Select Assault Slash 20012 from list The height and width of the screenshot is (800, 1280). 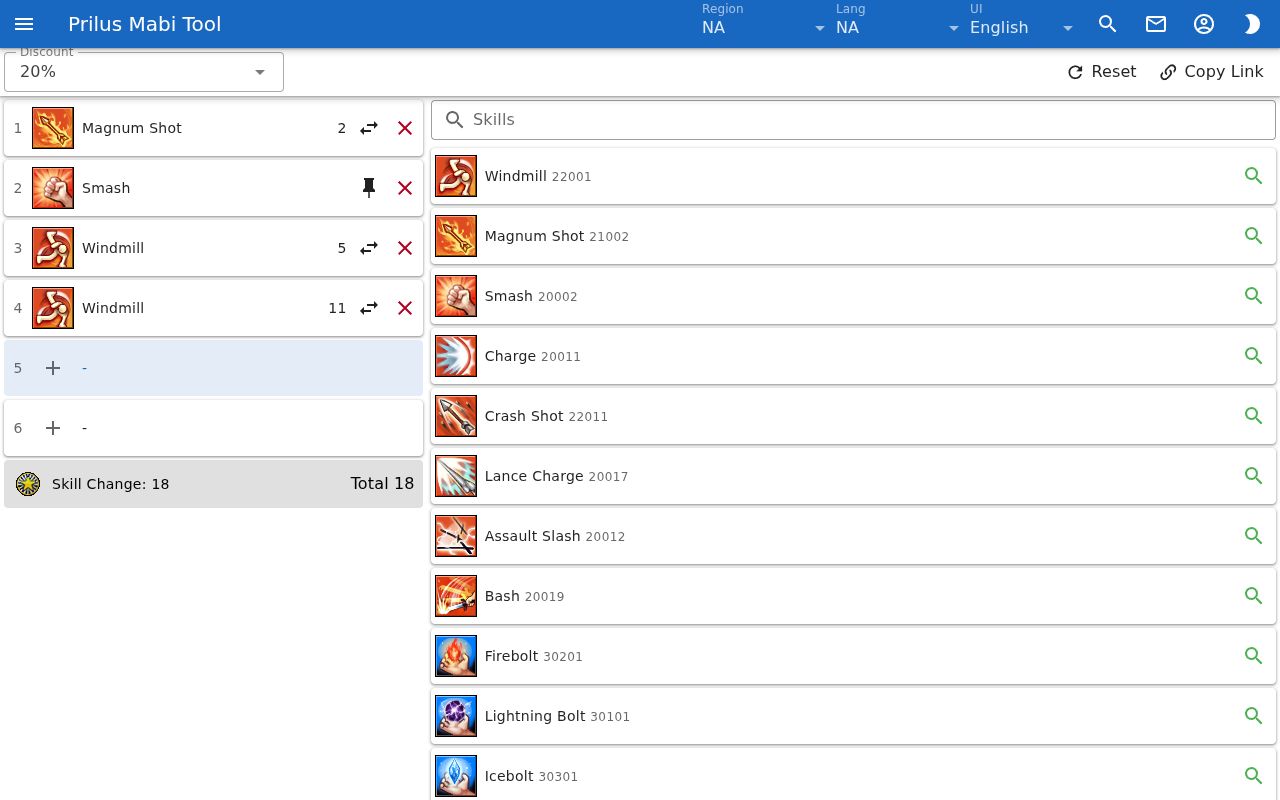[x=853, y=536]
